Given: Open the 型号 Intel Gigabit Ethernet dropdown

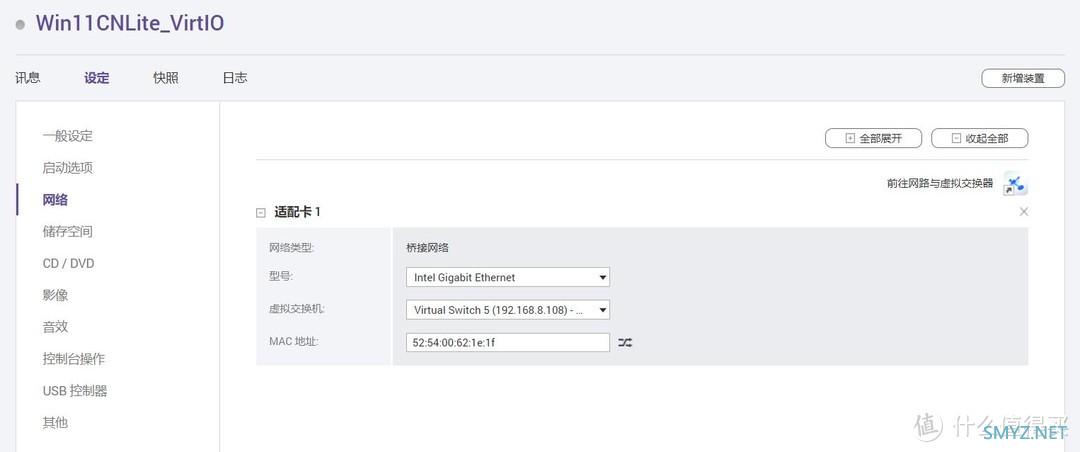Looking at the screenshot, I should coord(507,277).
